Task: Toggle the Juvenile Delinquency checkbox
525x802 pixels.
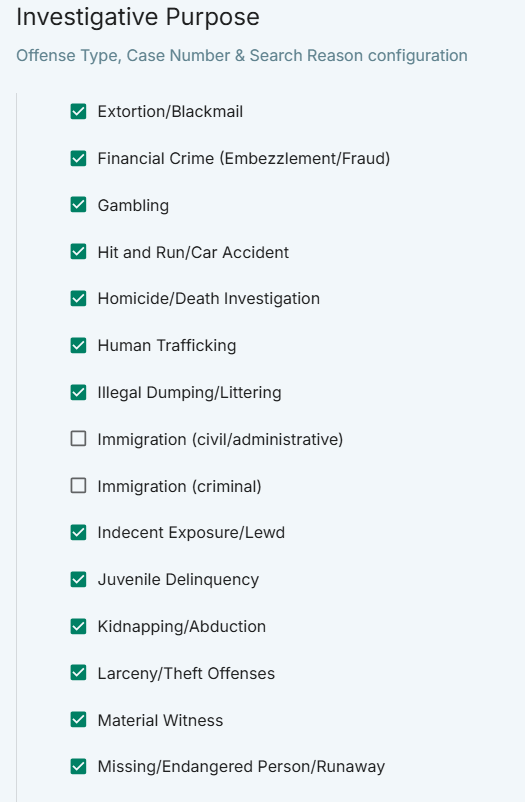Action: click(78, 580)
